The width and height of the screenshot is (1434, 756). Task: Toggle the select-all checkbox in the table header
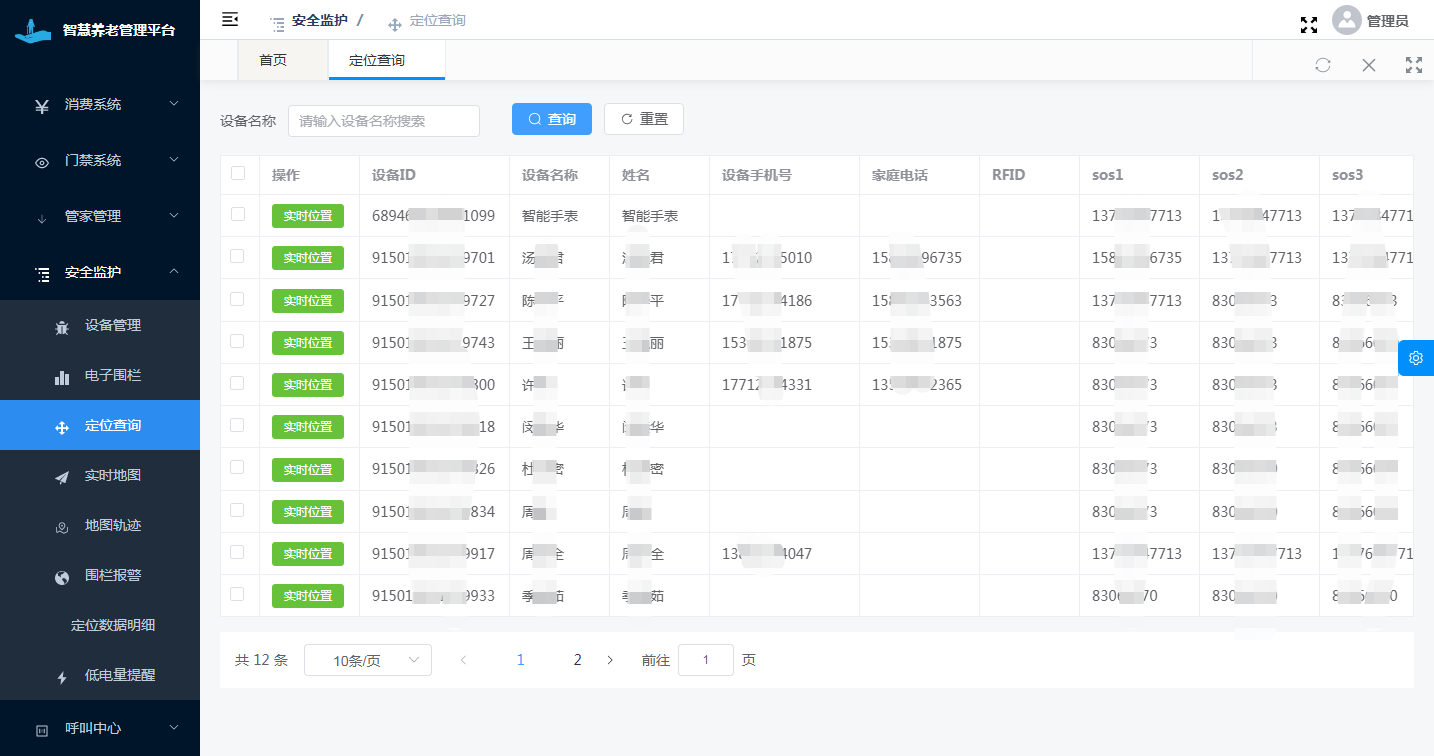238,173
